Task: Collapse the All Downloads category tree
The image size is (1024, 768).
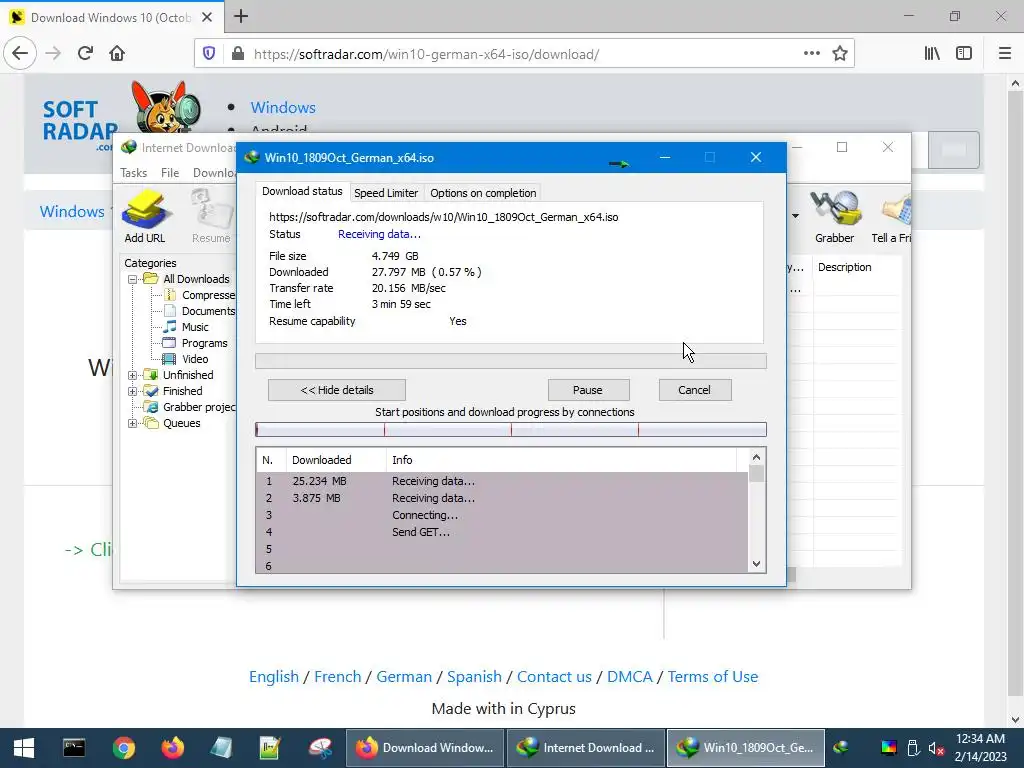Action: point(133,279)
